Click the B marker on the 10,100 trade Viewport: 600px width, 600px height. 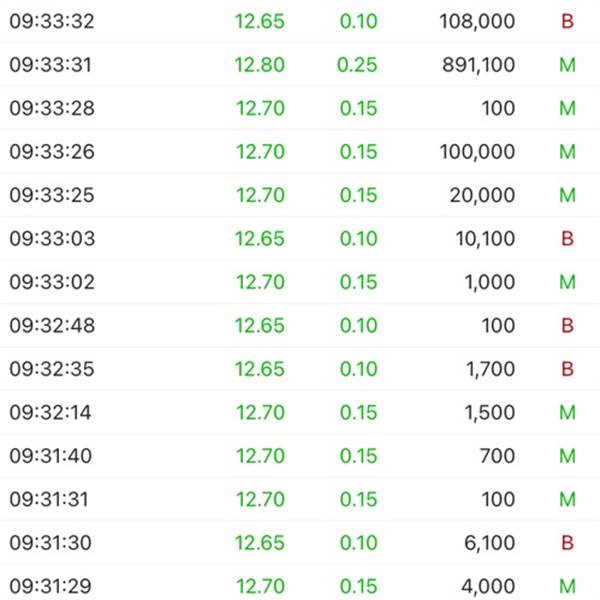(x=567, y=238)
